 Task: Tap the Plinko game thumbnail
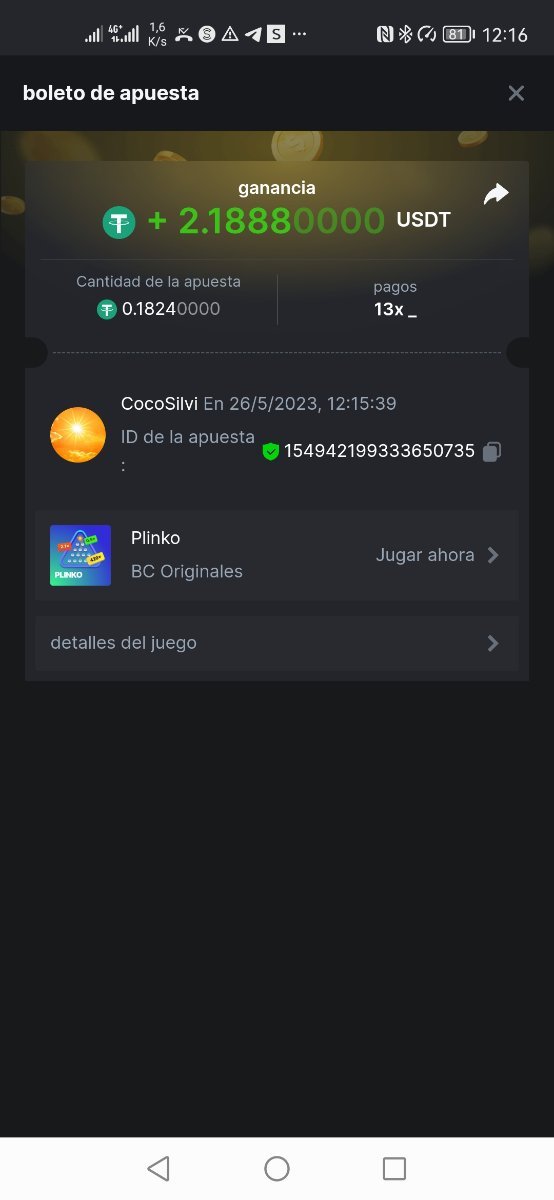(x=80, y=556)
